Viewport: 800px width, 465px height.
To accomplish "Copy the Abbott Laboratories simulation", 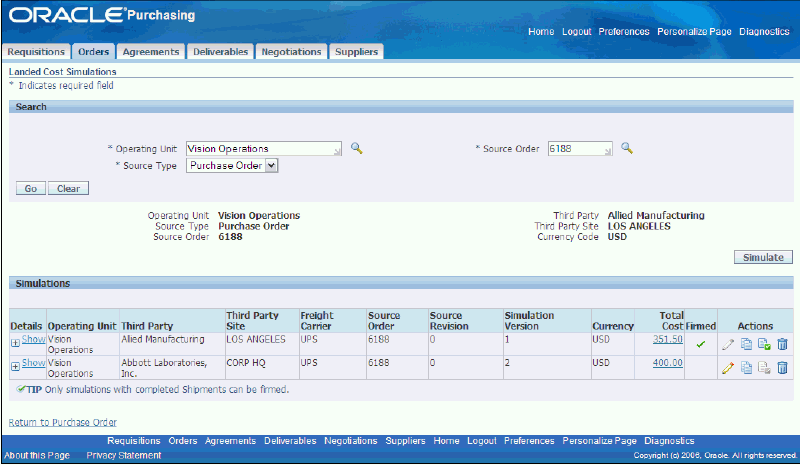I will click(x=746, y=368).
